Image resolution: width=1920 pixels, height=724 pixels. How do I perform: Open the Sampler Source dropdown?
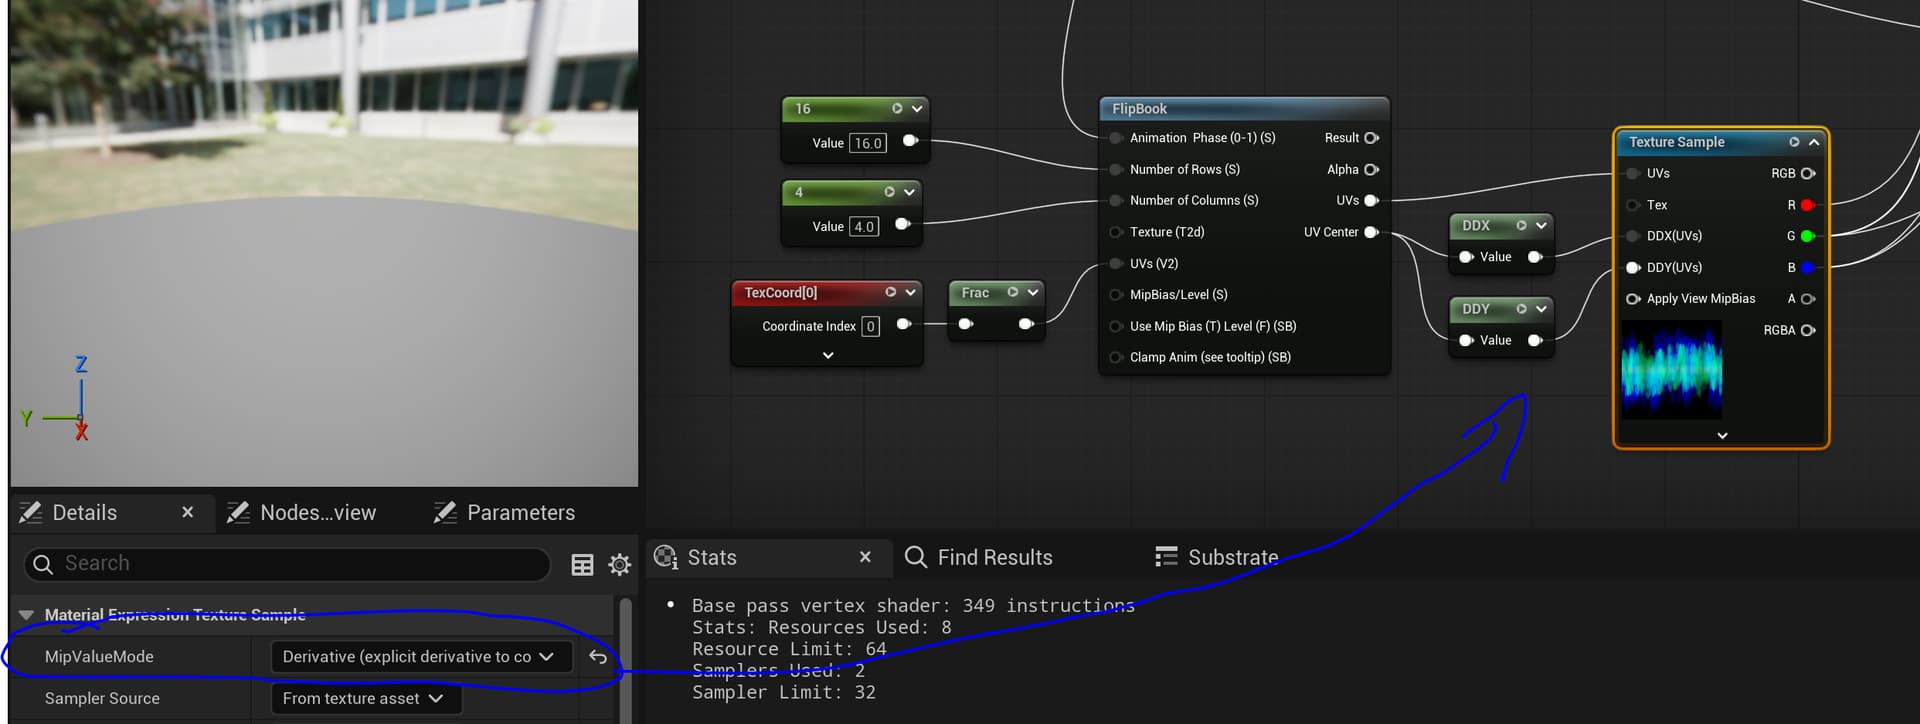365,699
